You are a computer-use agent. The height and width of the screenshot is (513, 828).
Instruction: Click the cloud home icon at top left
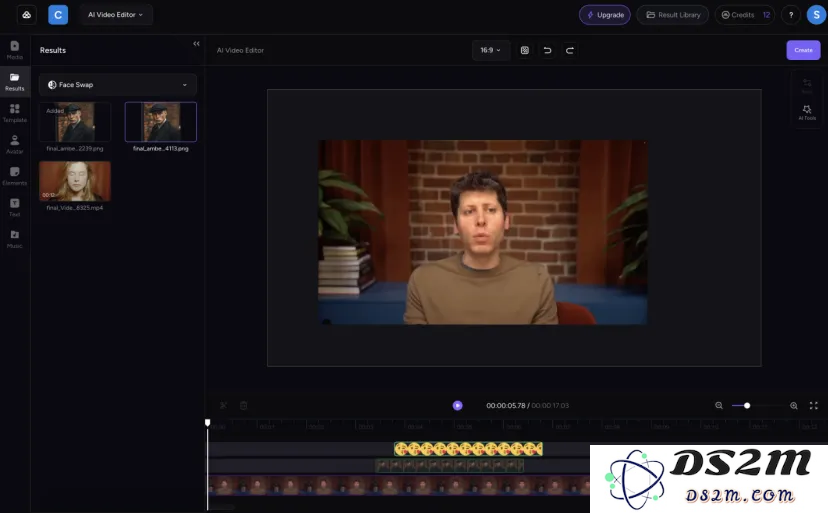[26, 15]
